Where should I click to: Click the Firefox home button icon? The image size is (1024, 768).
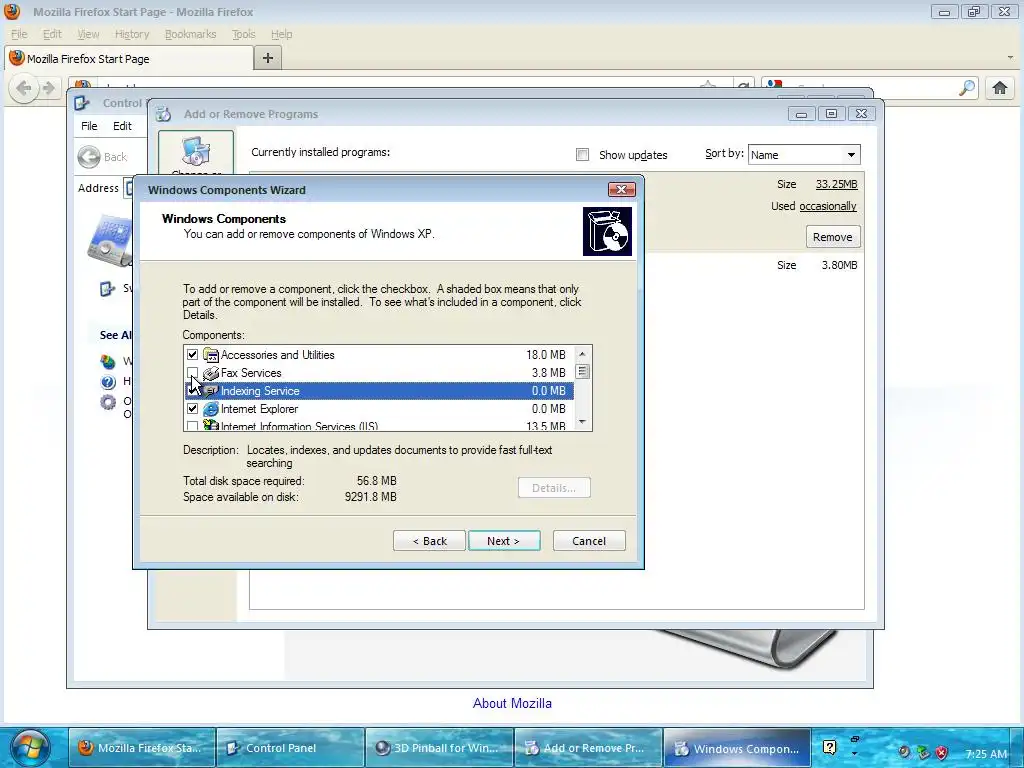tap(1000, 88)
